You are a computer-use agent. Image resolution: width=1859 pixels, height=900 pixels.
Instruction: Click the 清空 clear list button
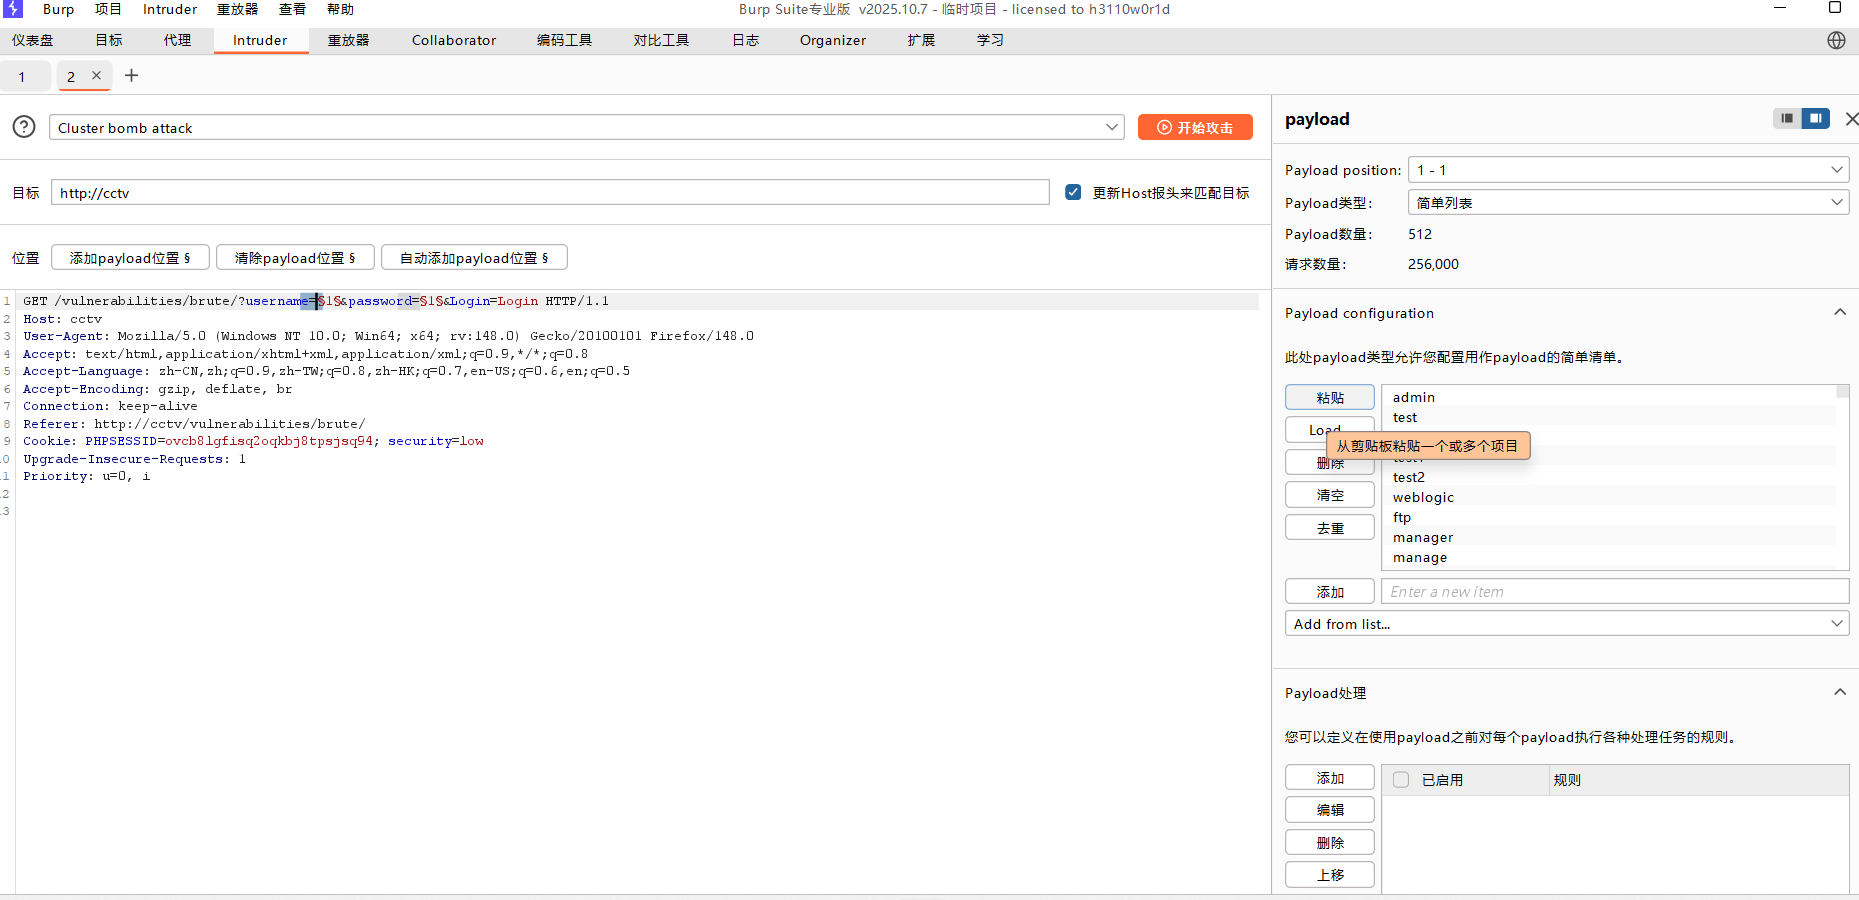pos(1330,495)
